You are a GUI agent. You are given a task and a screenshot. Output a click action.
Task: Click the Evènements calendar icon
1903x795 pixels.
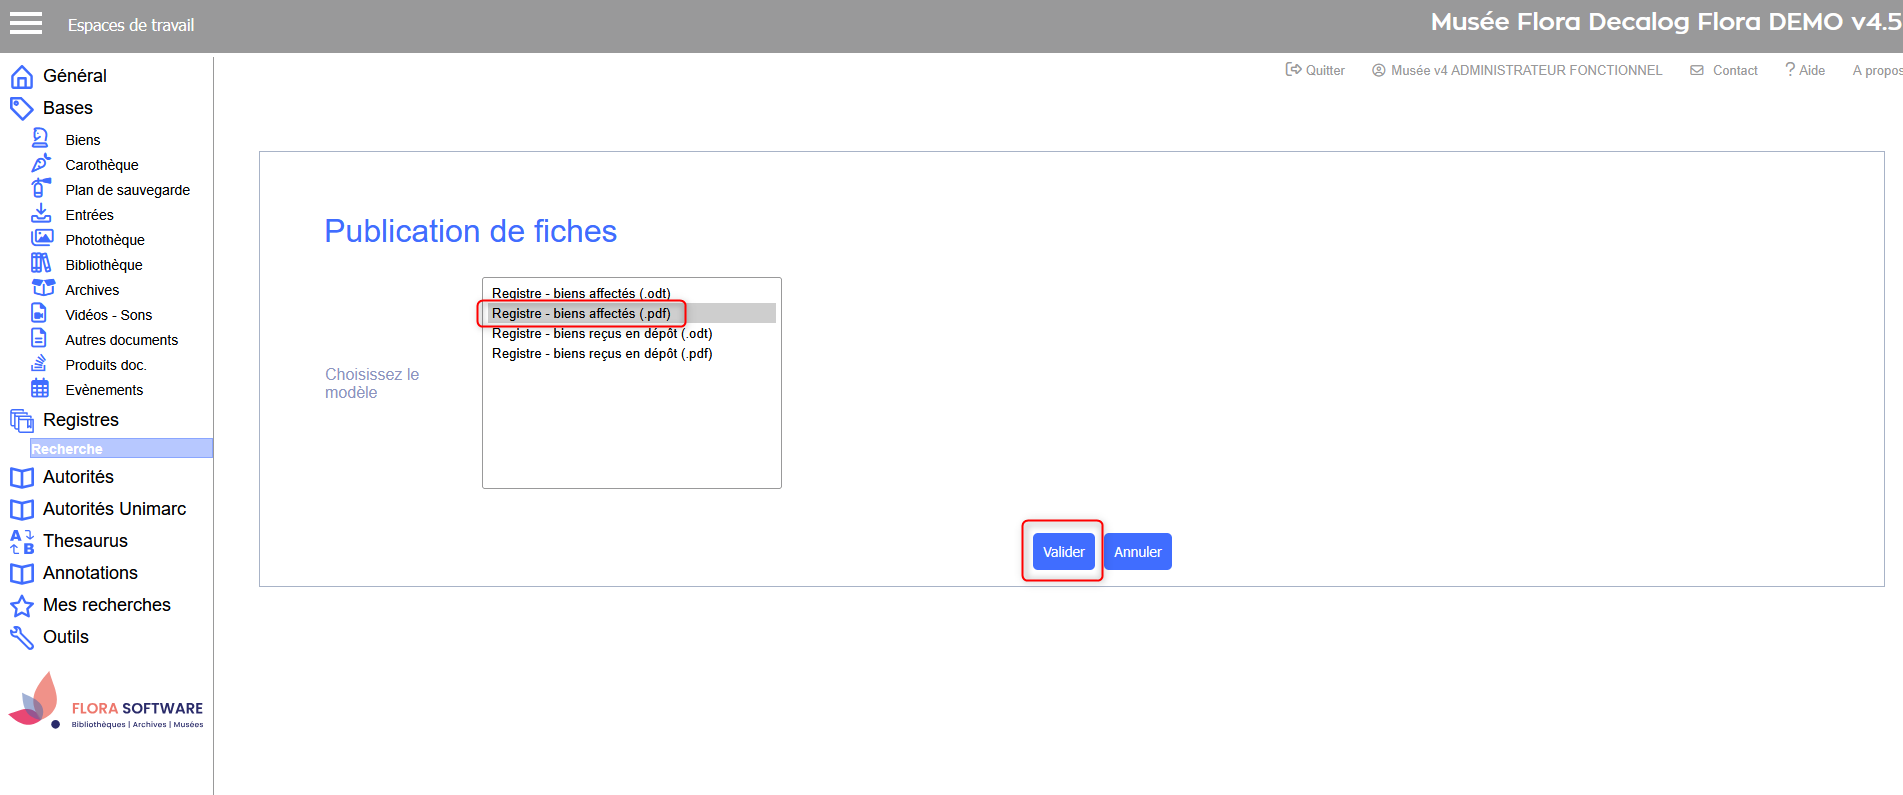point(40,388)
